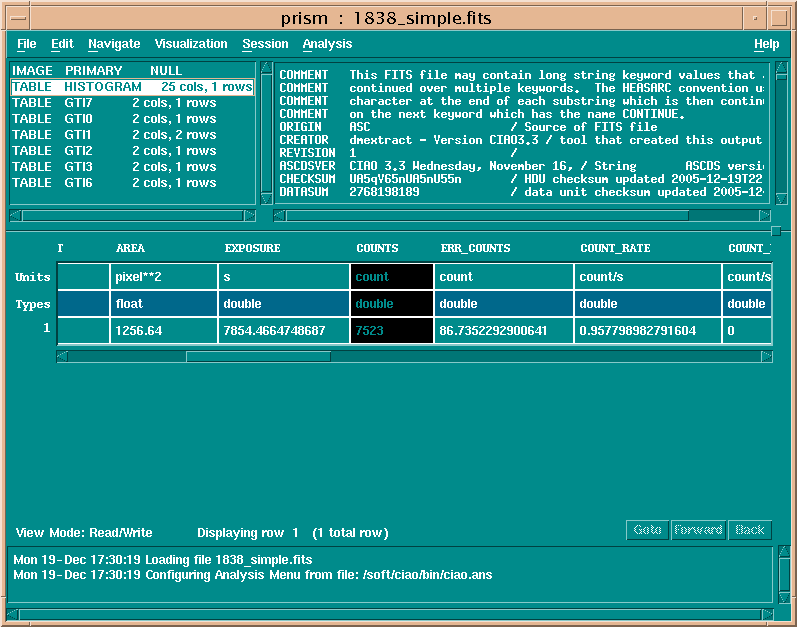
Task: Select the TABLE GTI2 block
Action: (132, 150)
